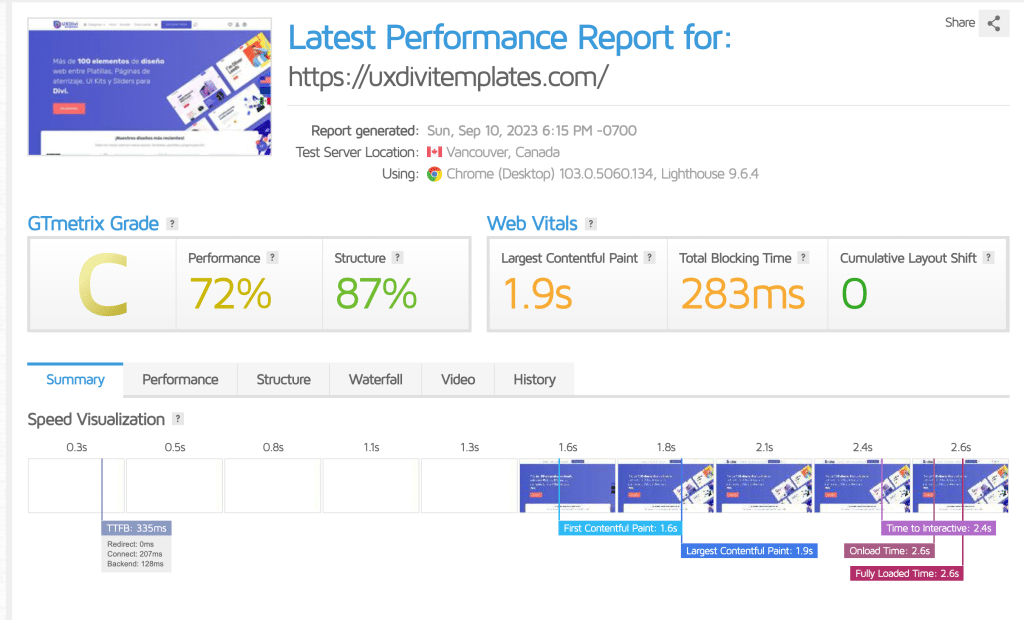The image size is (1024, 620).
Task: Open Web Vitals help question mark
Action: [x=590, y=223]
